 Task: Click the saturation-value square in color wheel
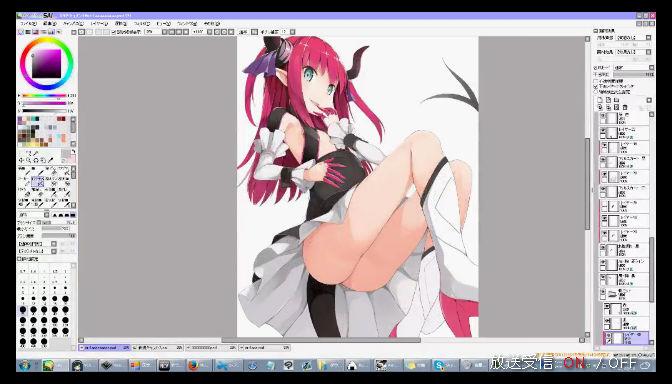coord(46,63)
